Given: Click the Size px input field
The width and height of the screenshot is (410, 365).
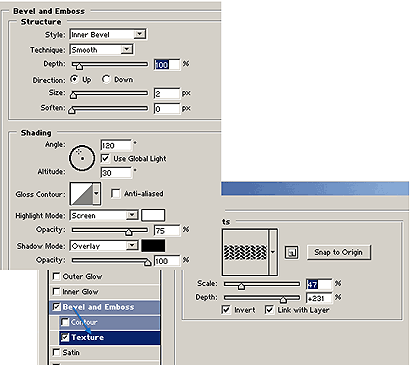Looking at the screenshot, I should click(167, 94).
